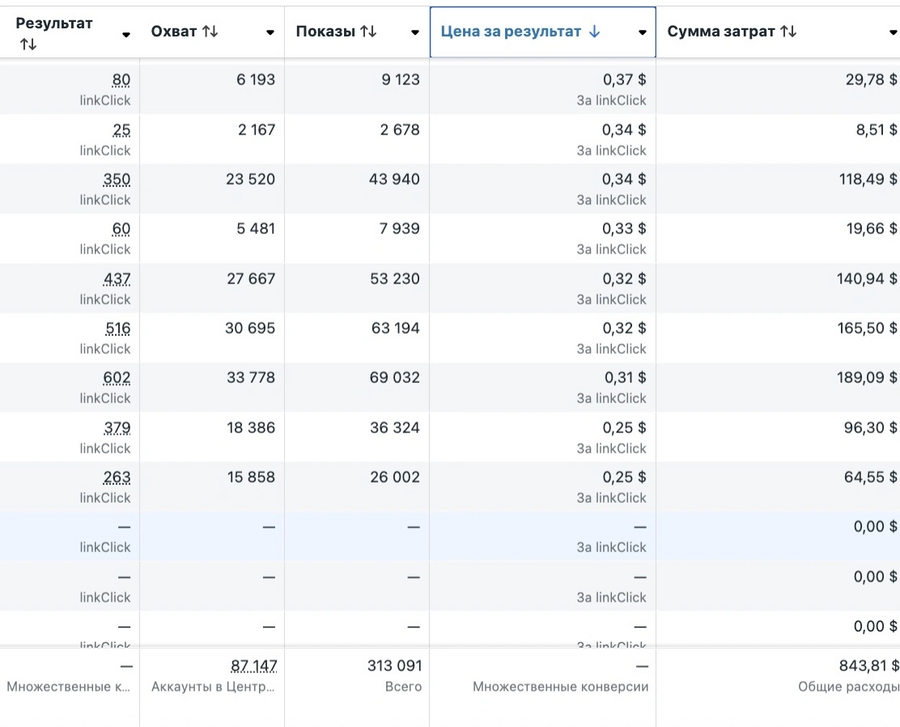Select amount spent 8,51 $
Viewport: 900px width, 727px height.
876,130
